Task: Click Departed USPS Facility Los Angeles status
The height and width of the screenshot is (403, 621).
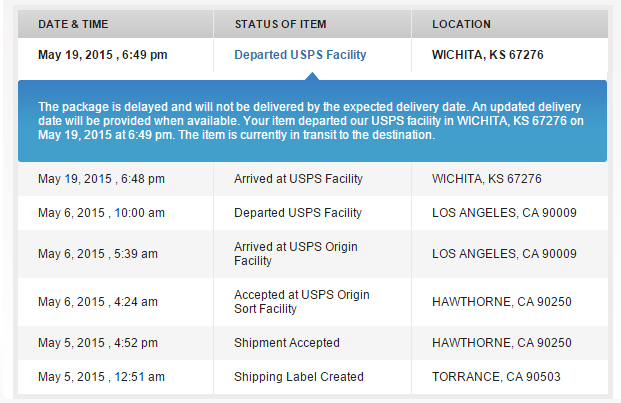Action: [298, 213]
